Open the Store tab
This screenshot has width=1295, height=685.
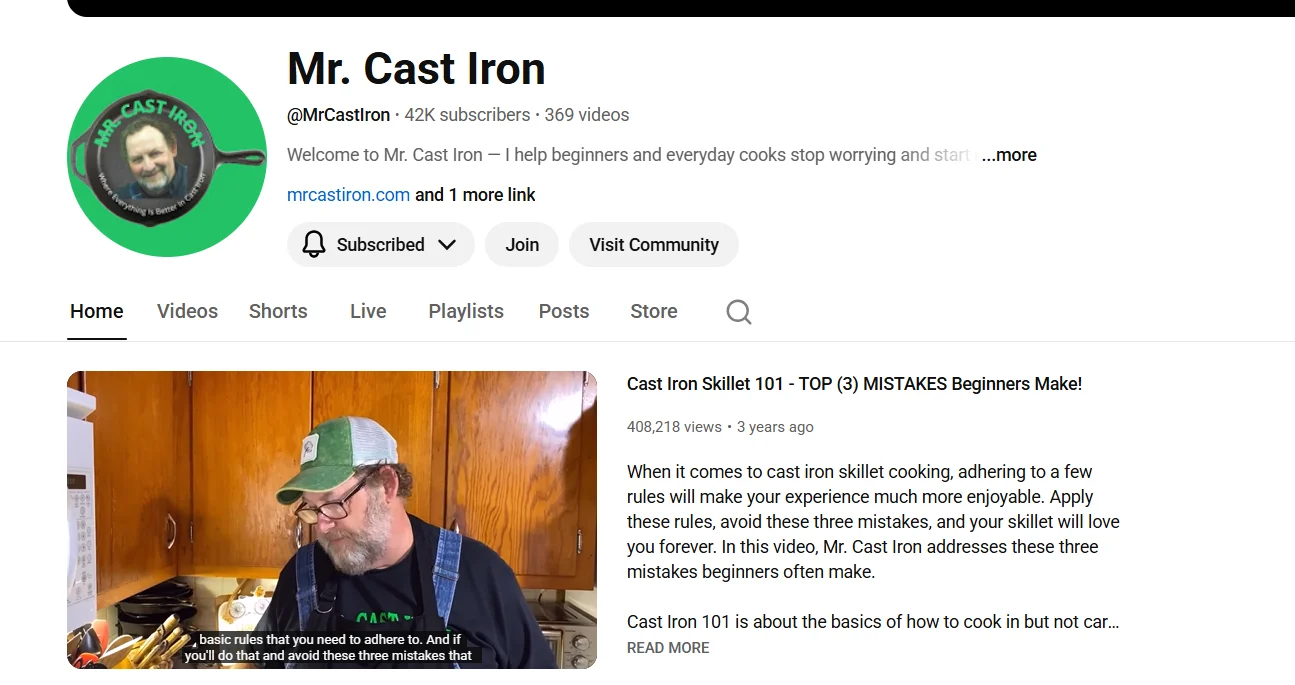[x=654, y=311]
